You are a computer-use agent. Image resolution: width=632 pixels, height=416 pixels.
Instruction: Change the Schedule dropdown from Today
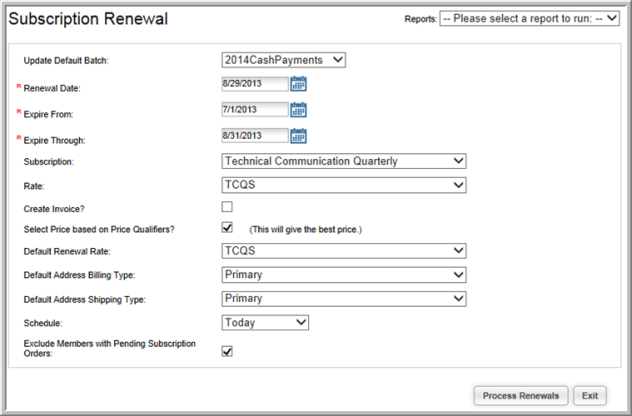pos(265,322)
